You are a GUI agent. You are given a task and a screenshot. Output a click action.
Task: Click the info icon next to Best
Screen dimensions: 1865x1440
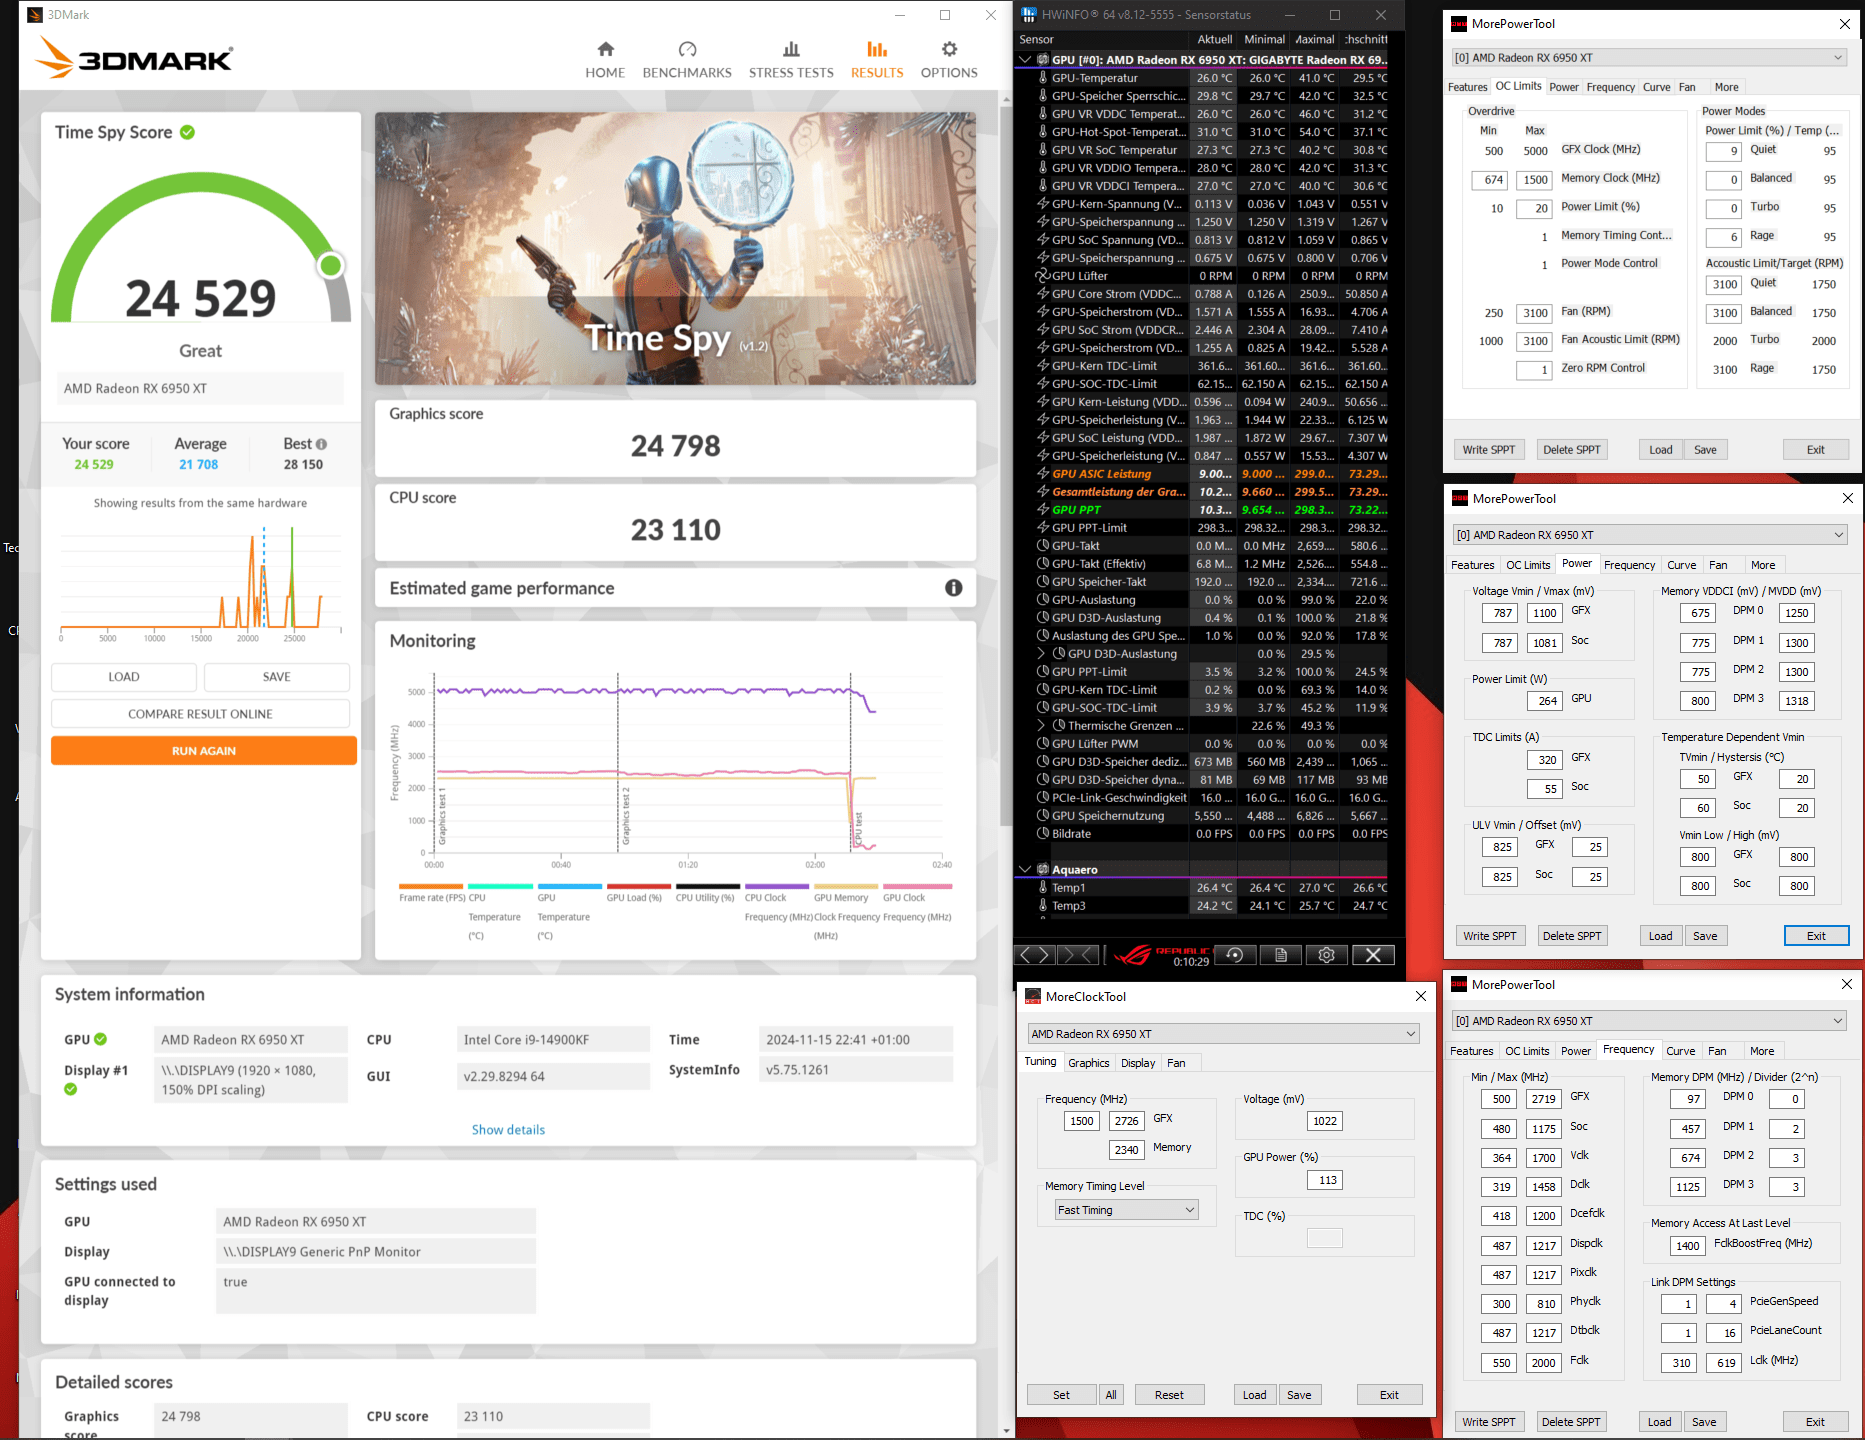[x=321, y=444]
